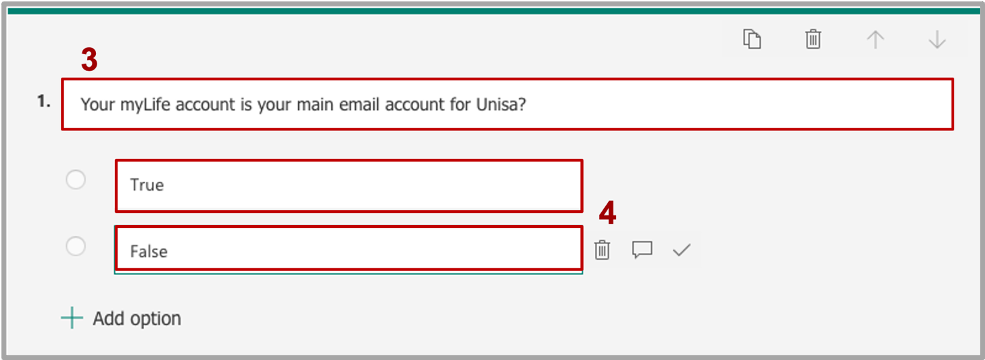
Task: Delete the False option via its trash icon
Action: pos(602,250)
